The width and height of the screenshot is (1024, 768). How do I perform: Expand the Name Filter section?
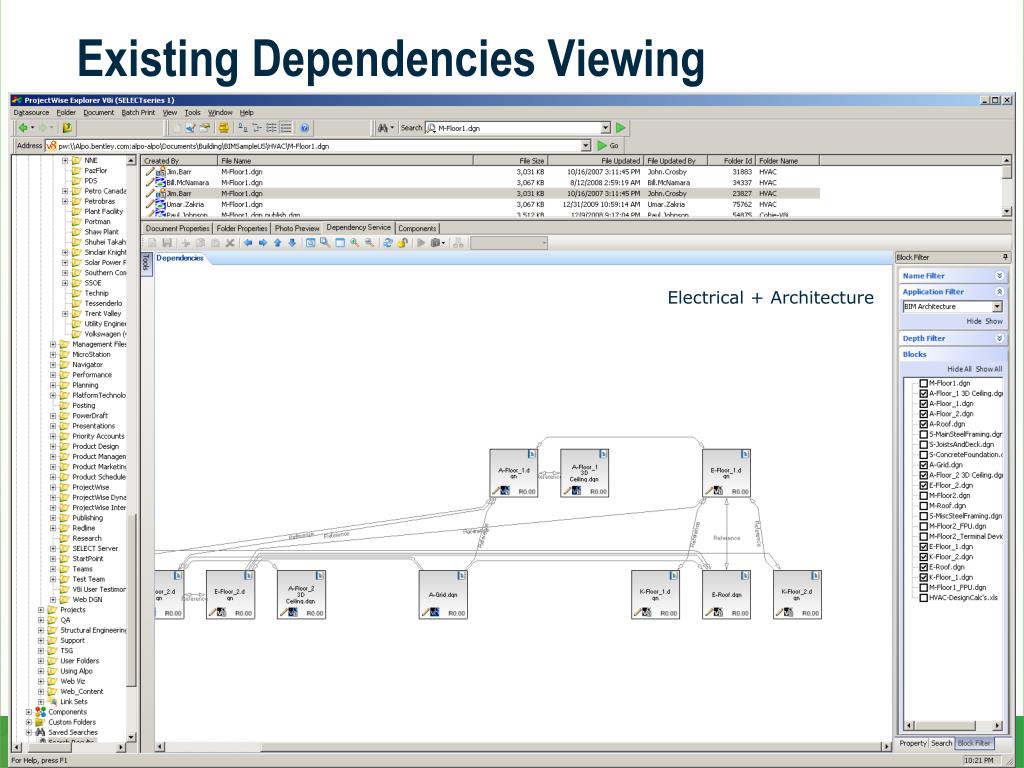[999, 276]
